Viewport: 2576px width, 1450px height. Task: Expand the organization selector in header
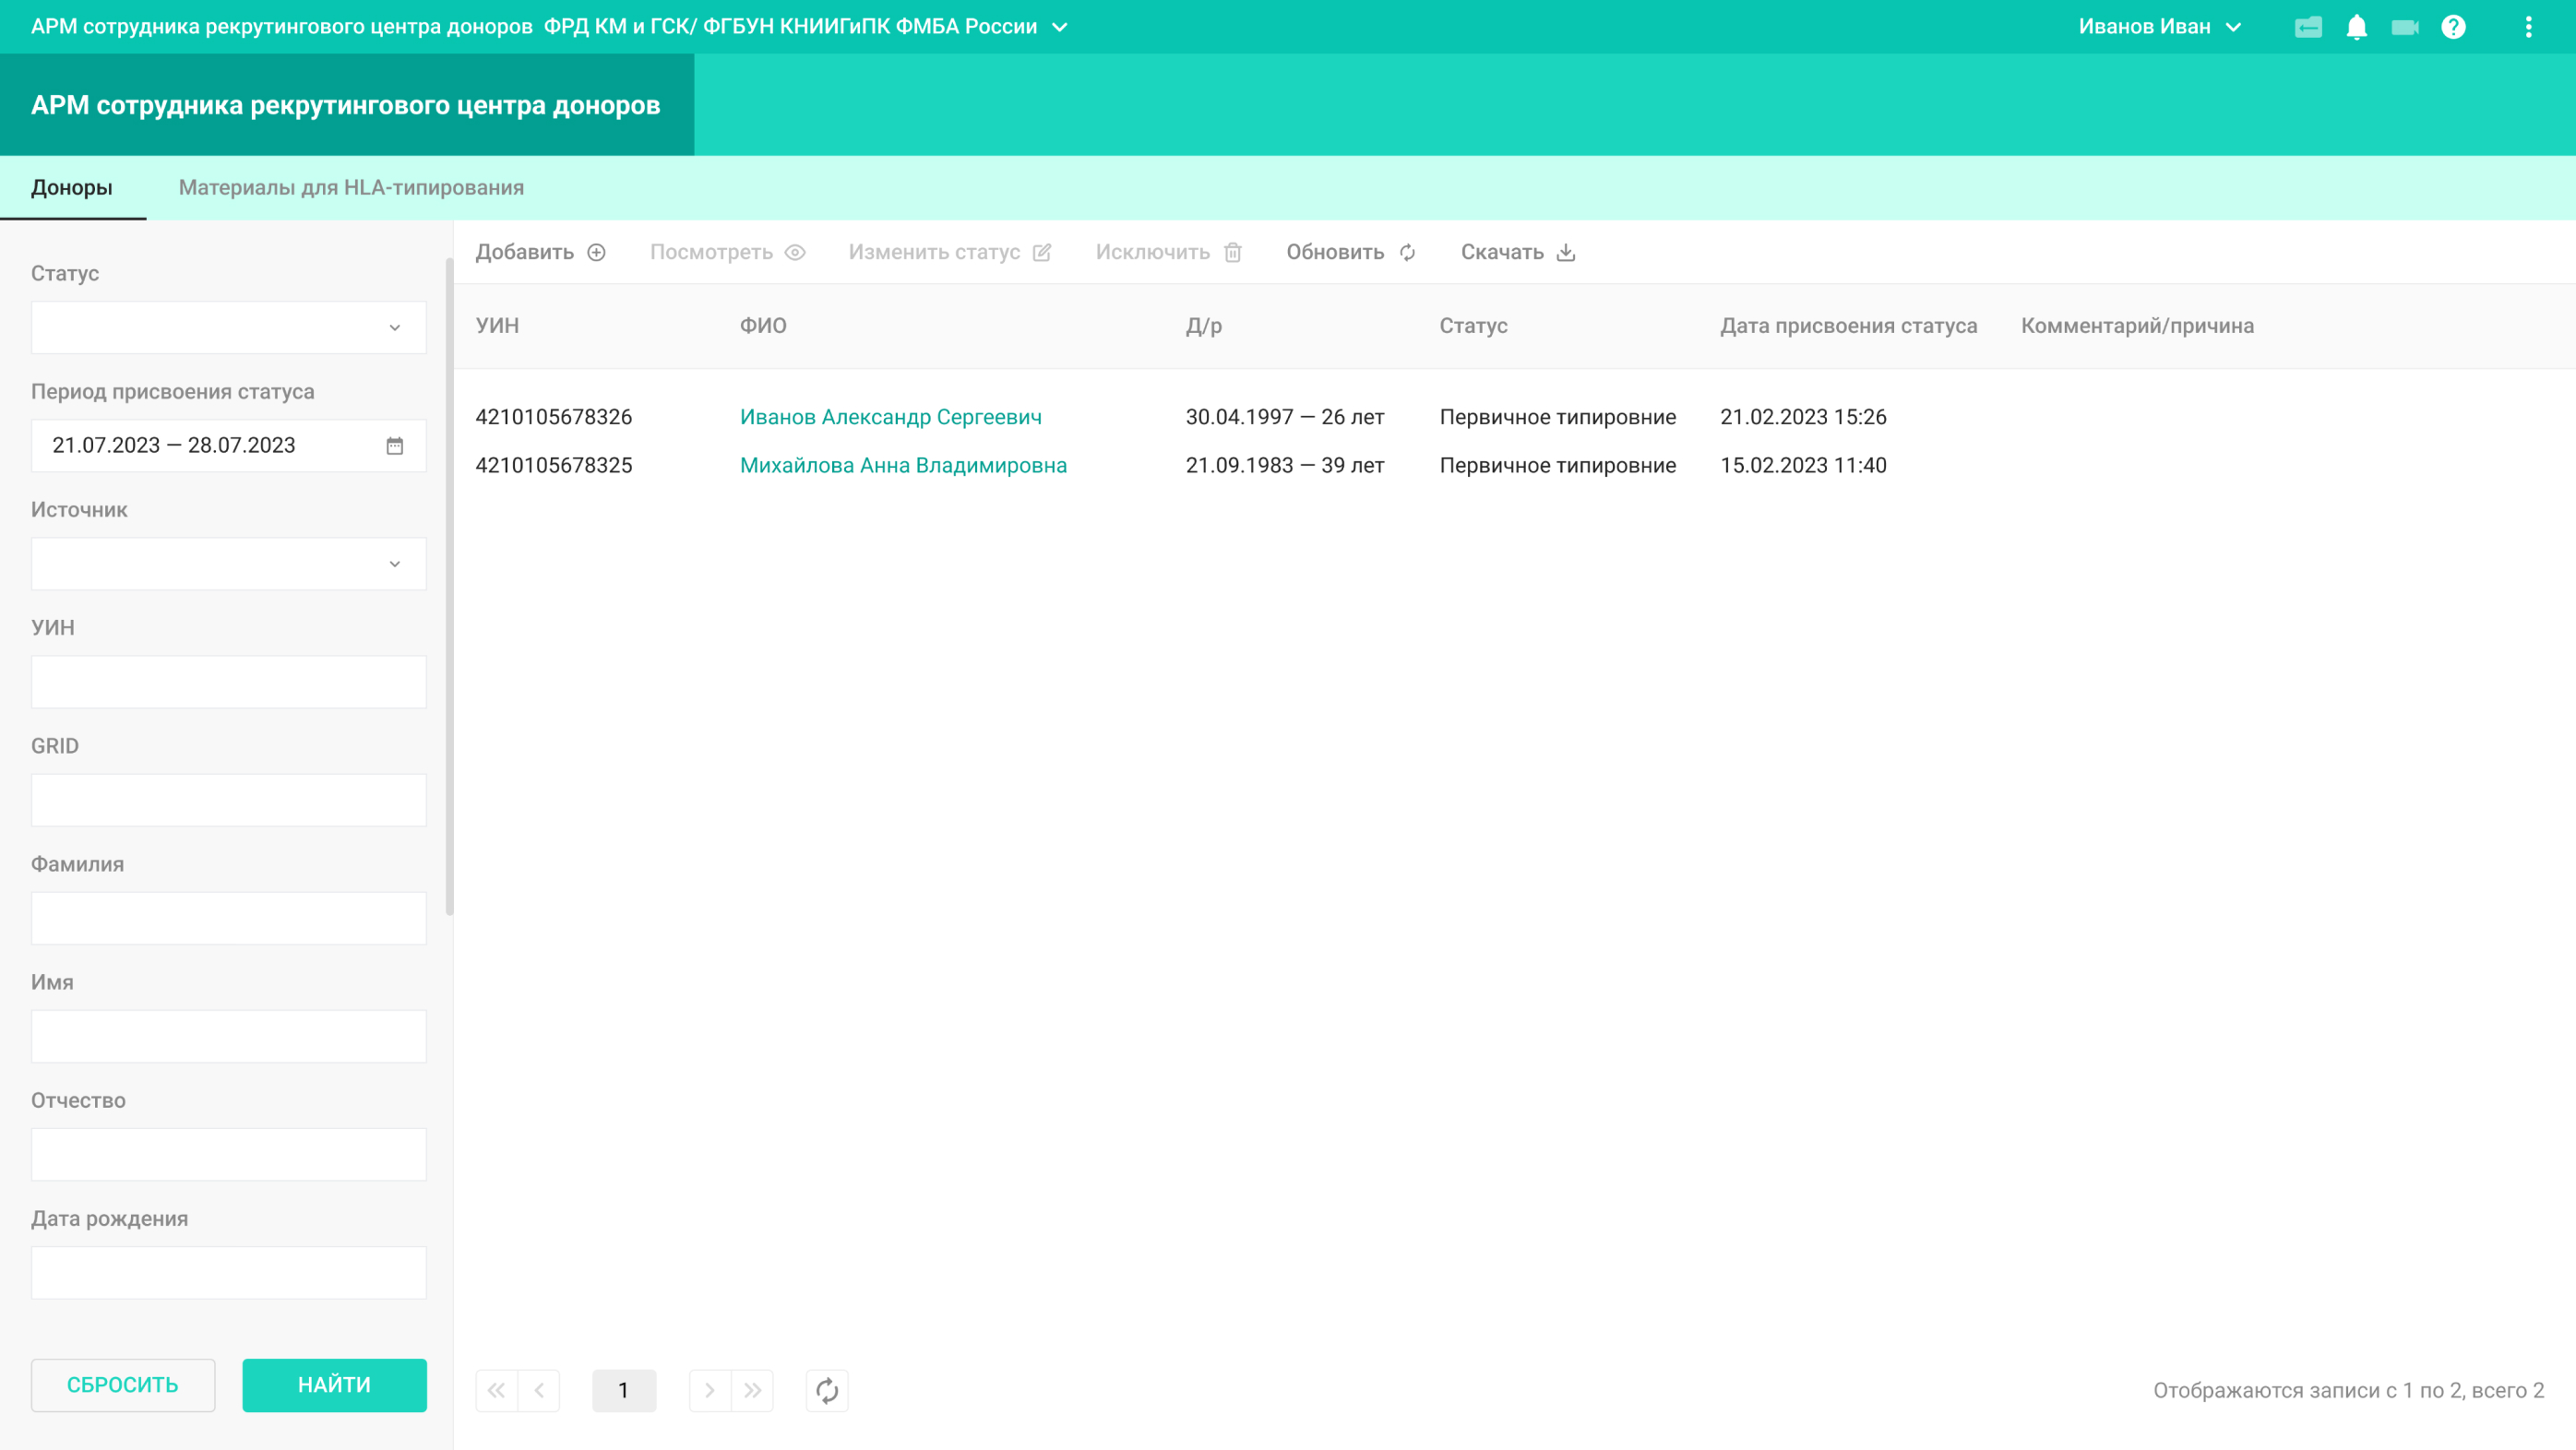point(1060,27)
